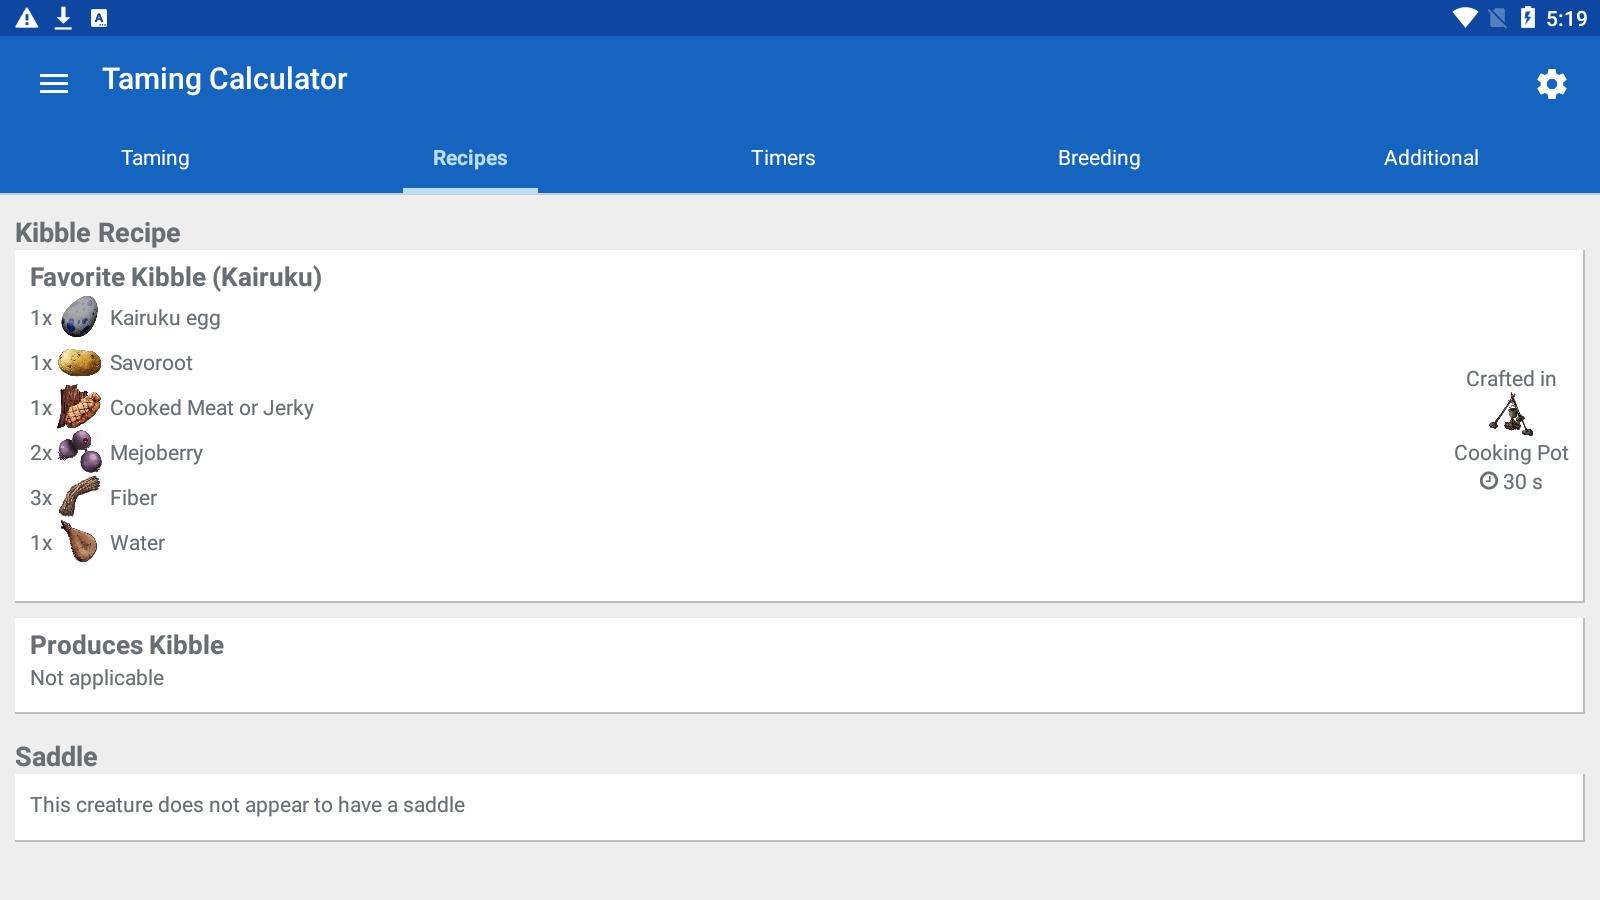The width and height of the screenshot is (1600, 900).
Task: Tap the saddle information message
Action: [x=247, y=805]
